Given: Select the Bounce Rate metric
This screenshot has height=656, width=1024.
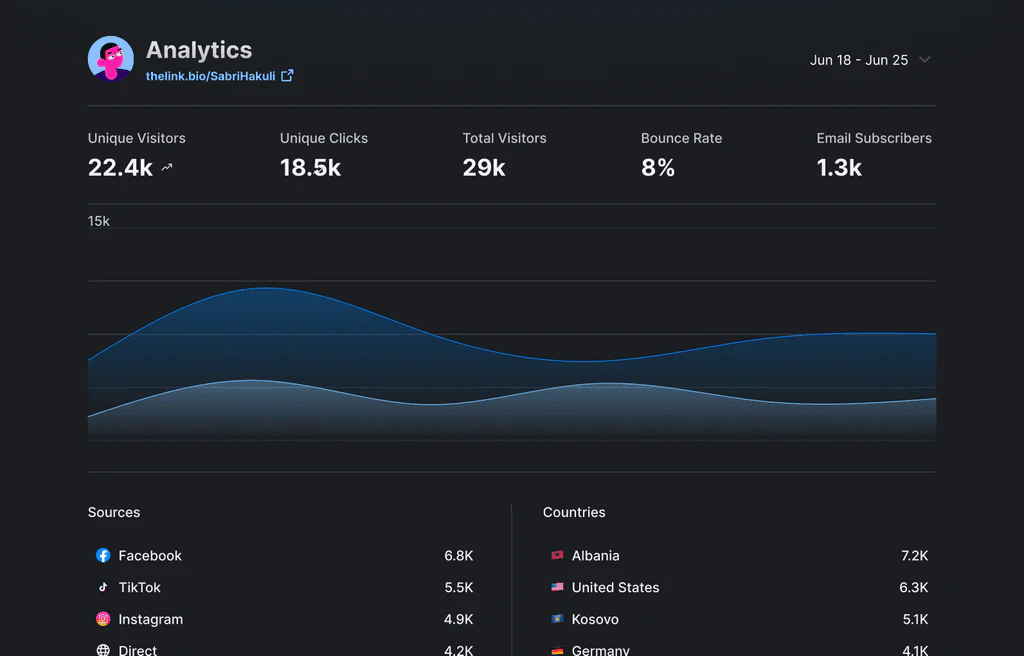Looking at the screenshot, I should (x=681, y=138).
